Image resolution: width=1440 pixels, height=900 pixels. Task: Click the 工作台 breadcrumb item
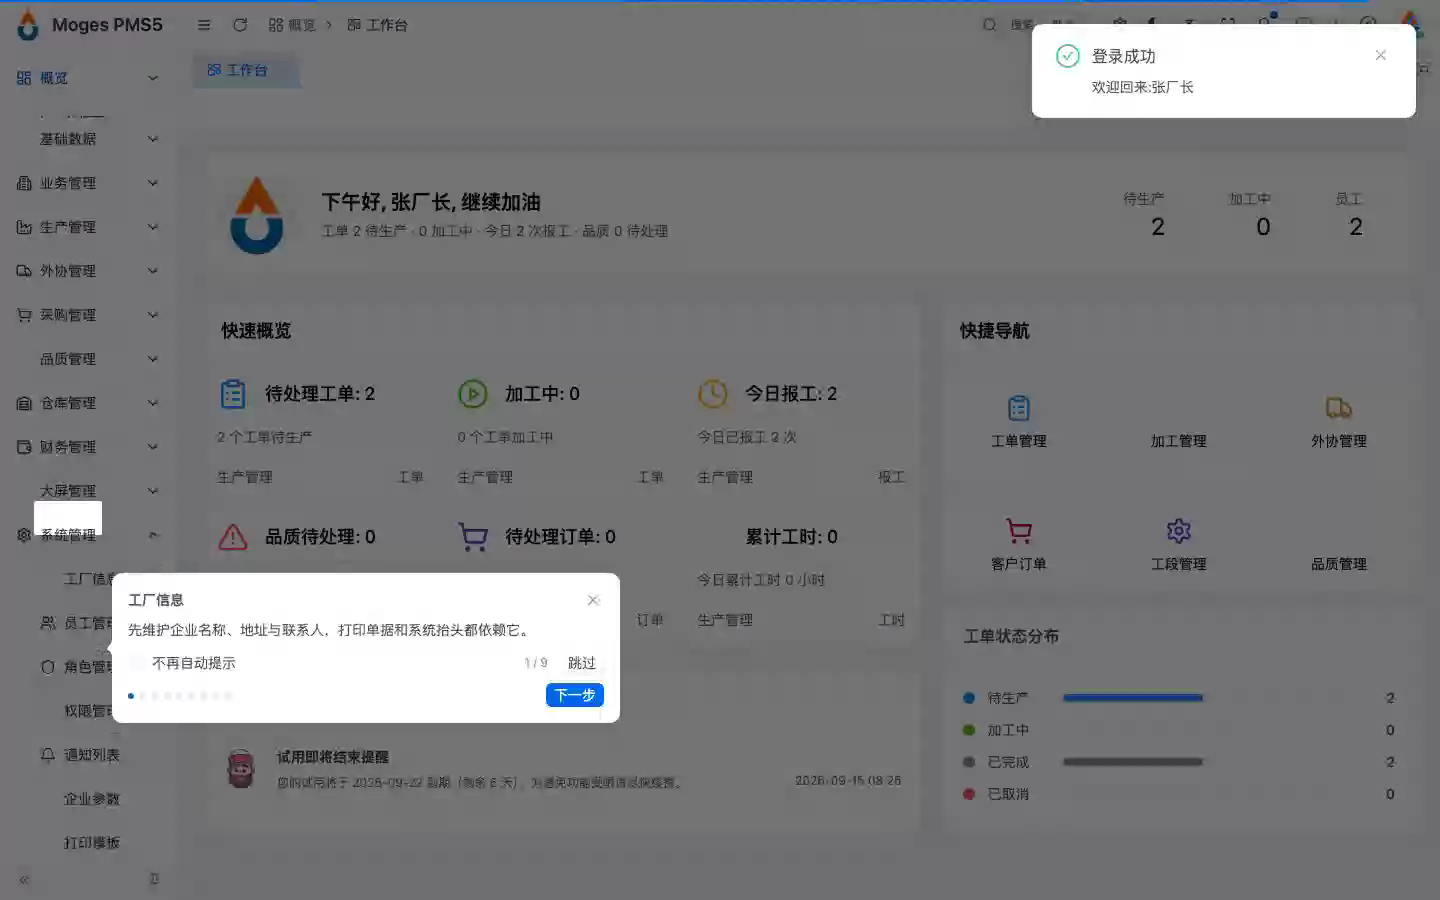coord(377,25)
